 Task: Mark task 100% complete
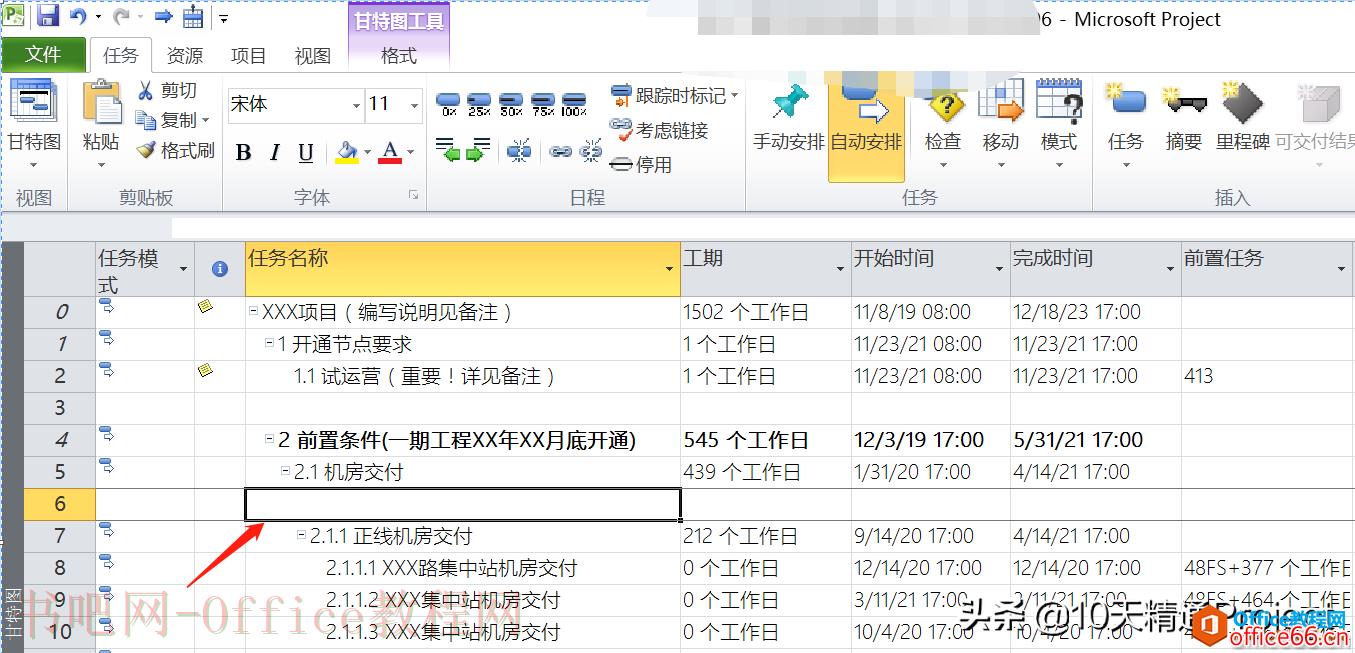click(574, 105)
